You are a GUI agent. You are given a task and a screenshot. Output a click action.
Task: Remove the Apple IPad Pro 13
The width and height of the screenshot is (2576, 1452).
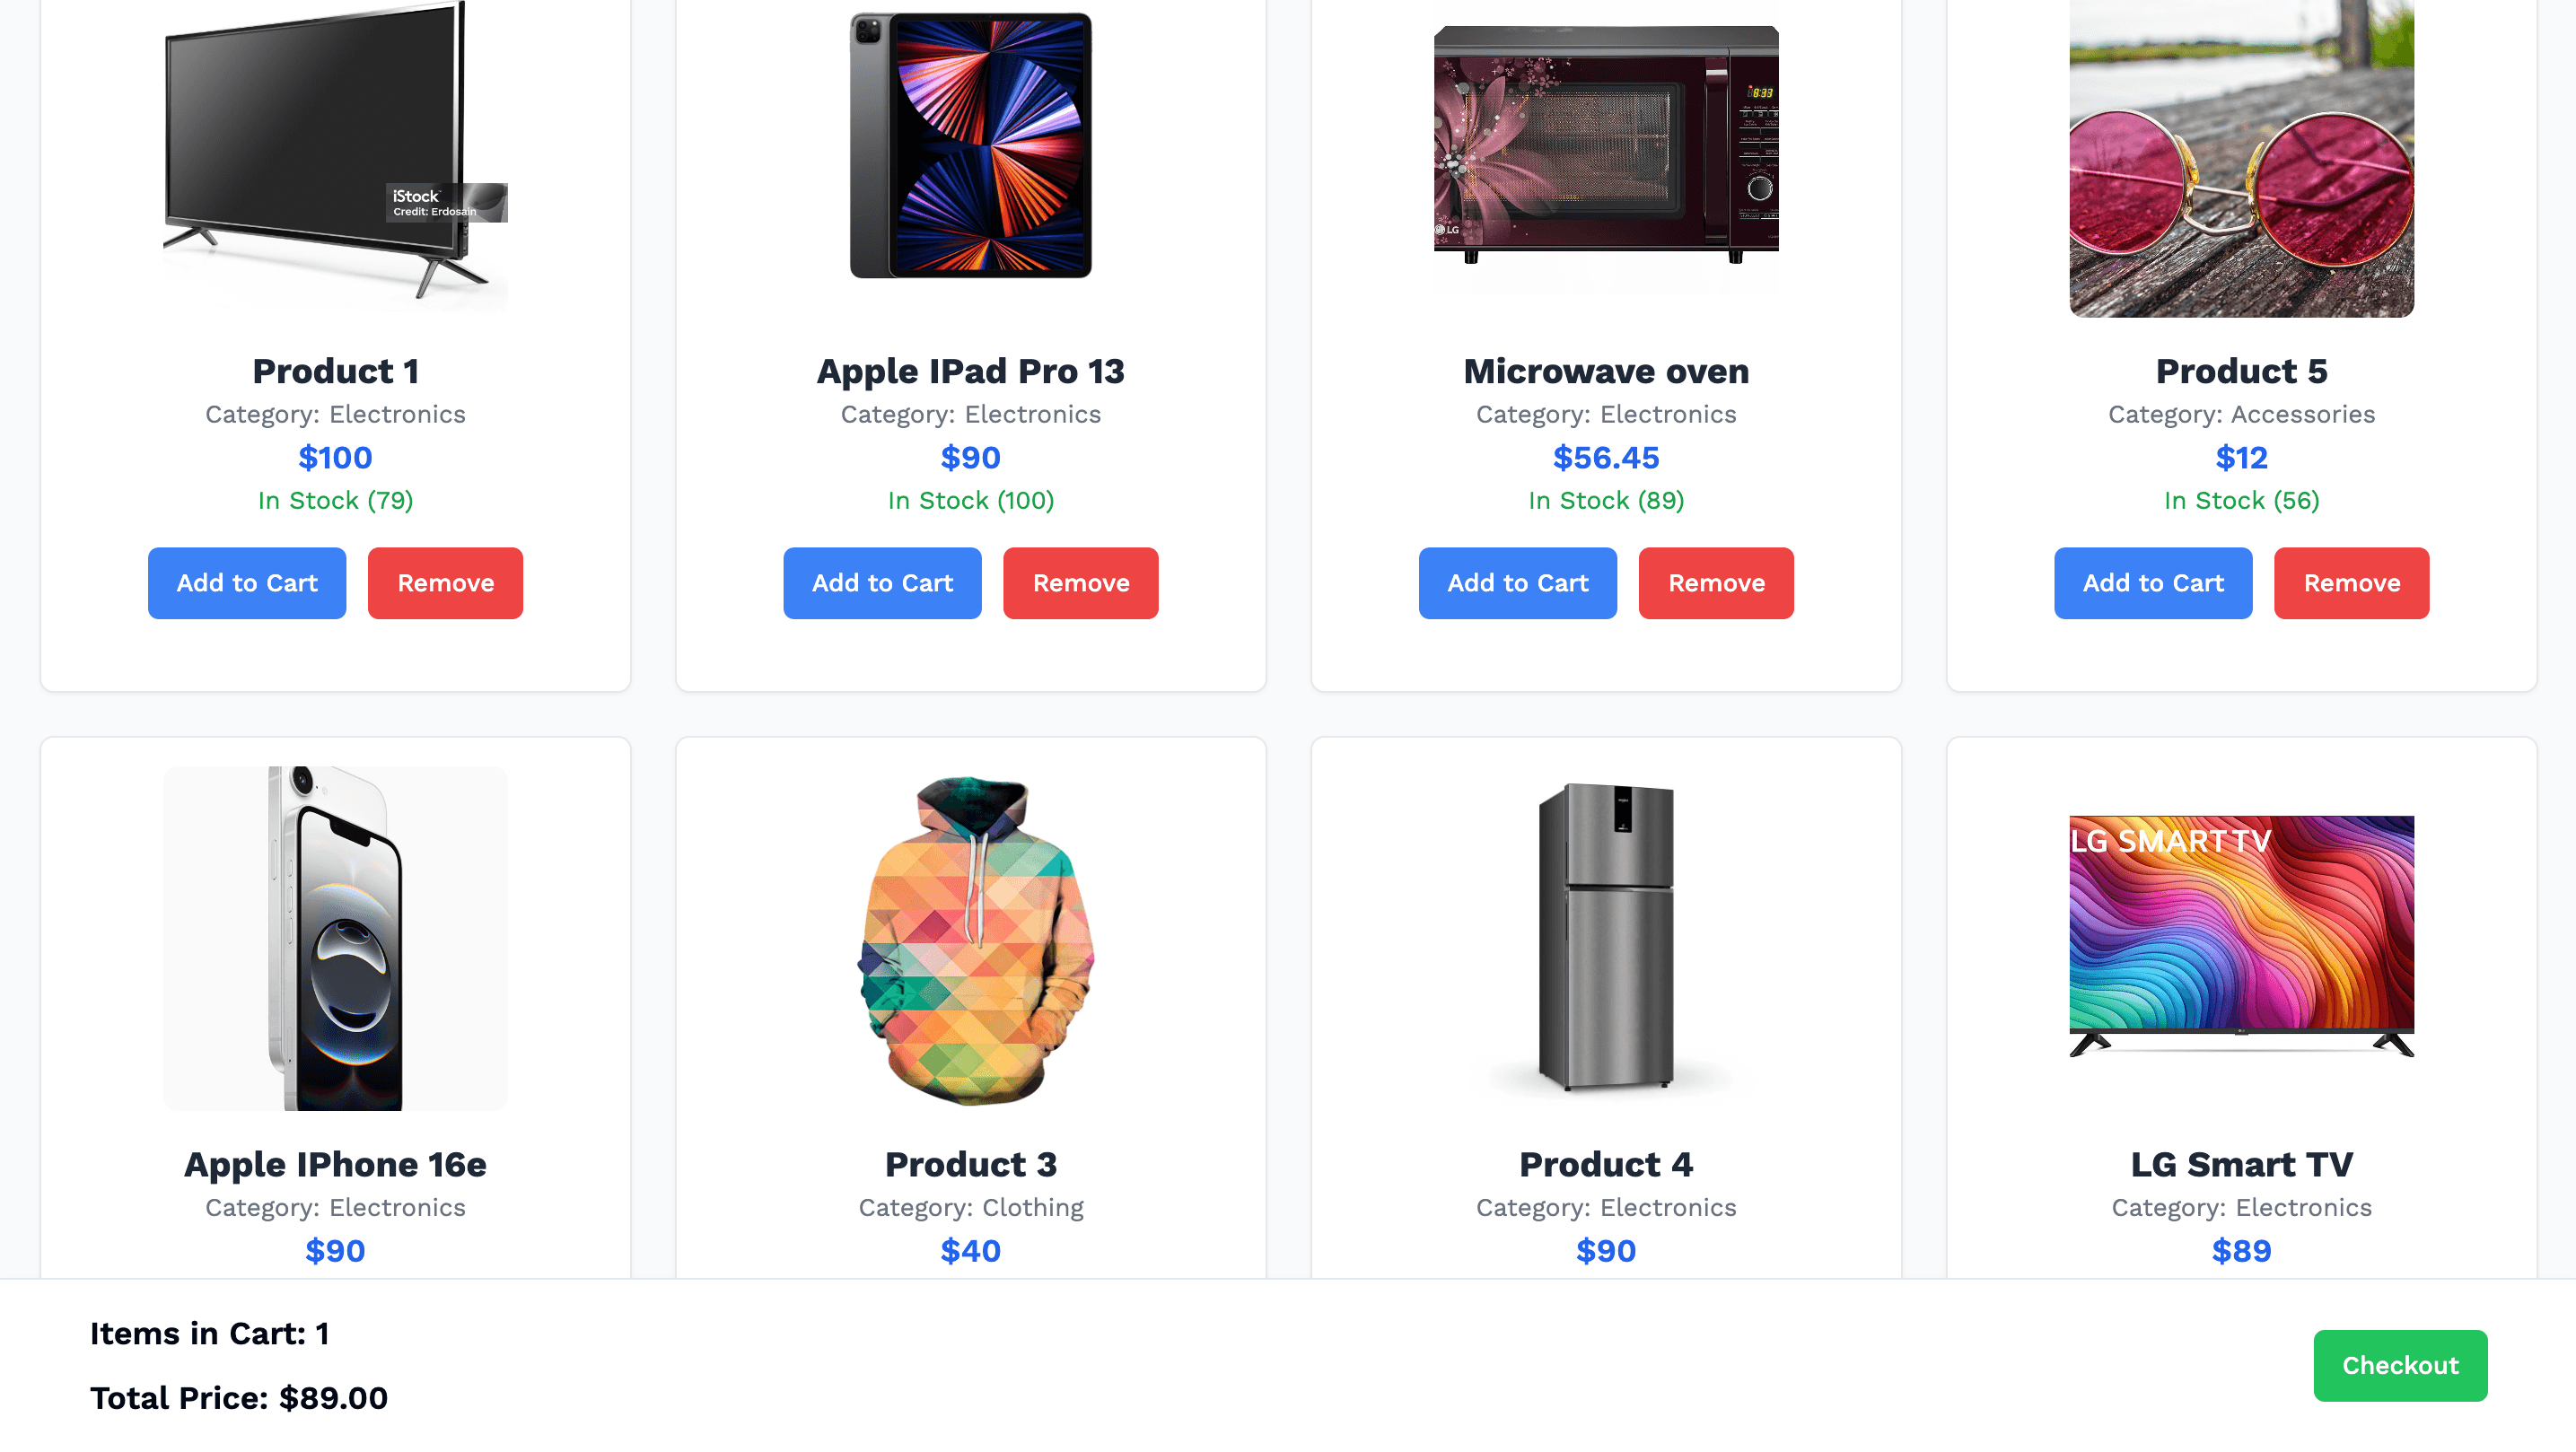click(1081, 583)
